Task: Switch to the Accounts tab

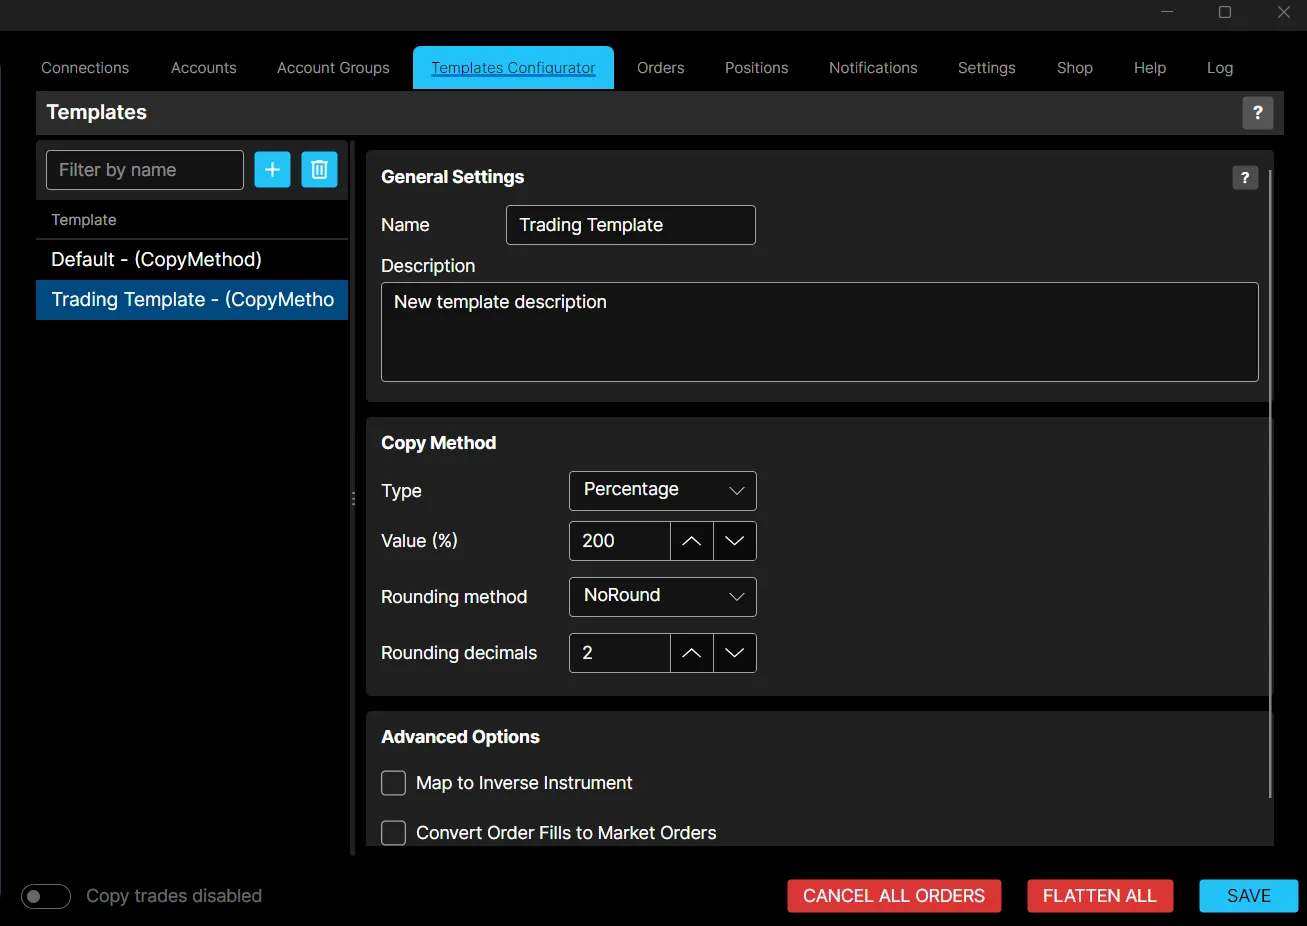Action: 204,68
